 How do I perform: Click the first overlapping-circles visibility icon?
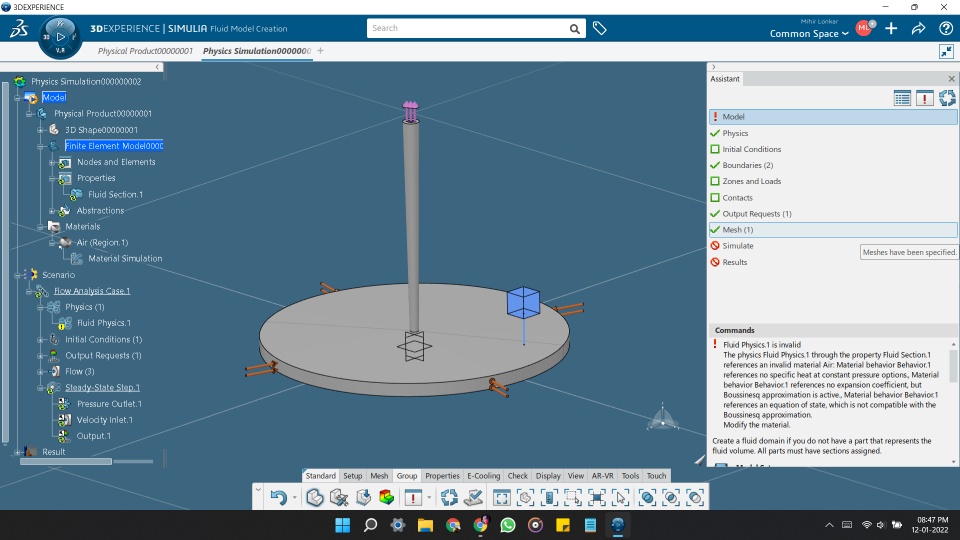(x=647, y=497)
